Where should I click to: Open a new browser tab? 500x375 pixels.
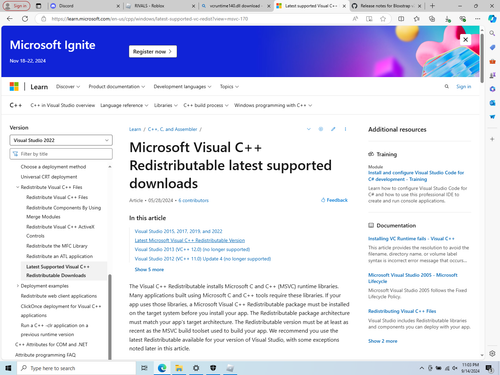click(x=432, y=6)
